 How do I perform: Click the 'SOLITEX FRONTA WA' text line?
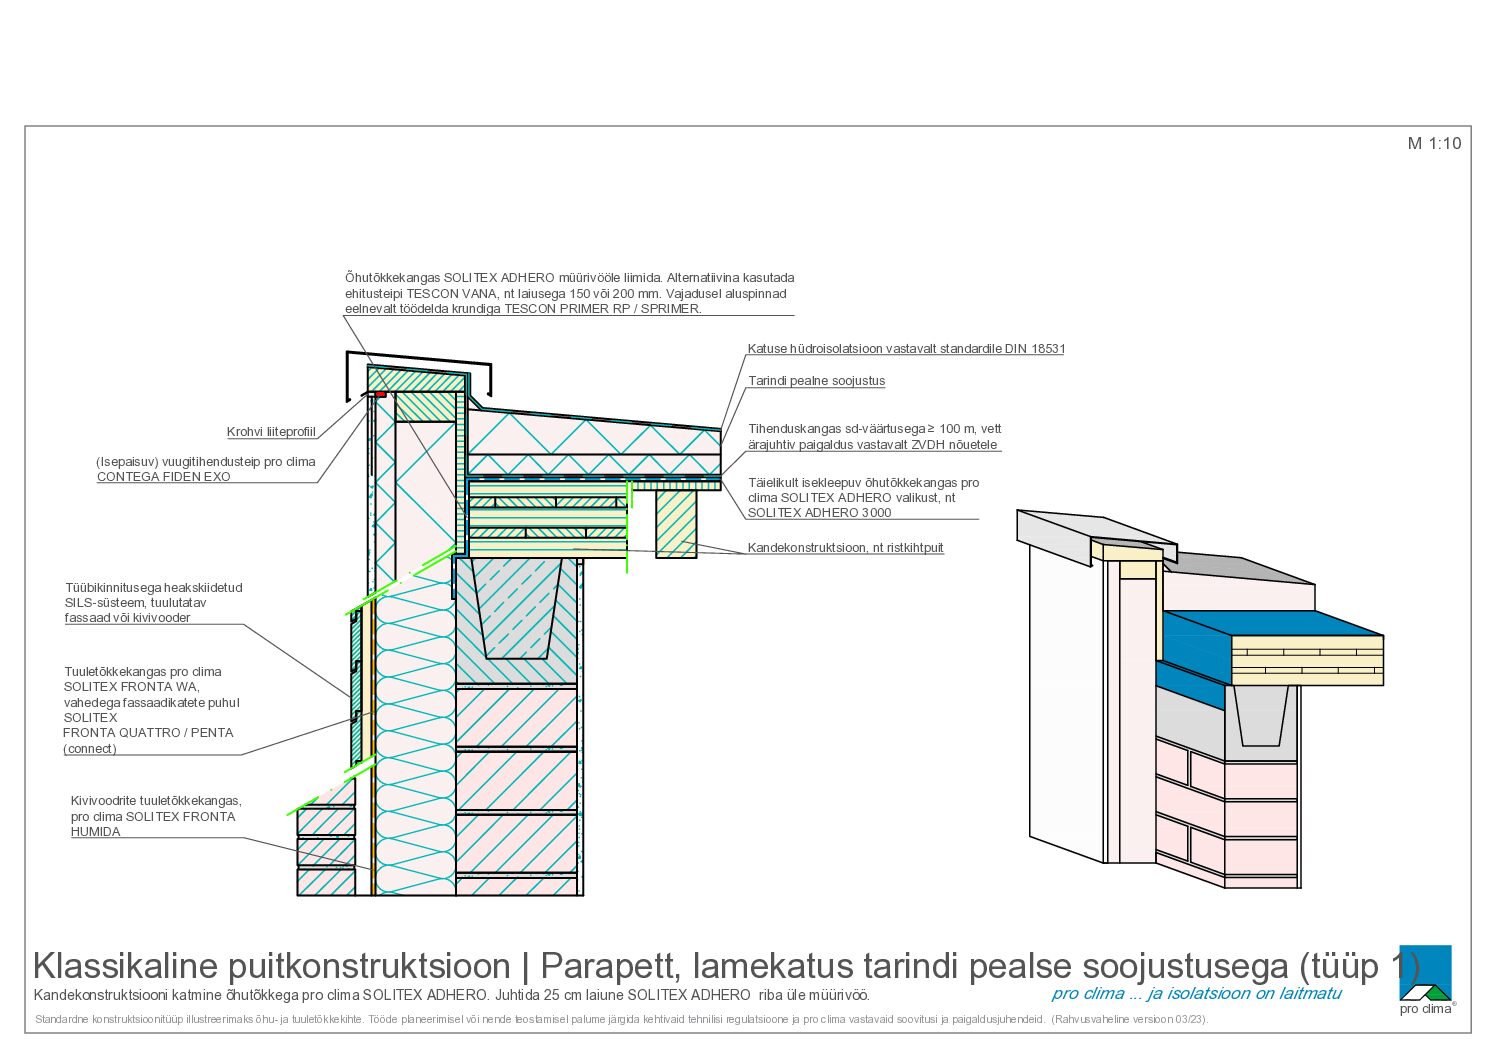point(131,687)
